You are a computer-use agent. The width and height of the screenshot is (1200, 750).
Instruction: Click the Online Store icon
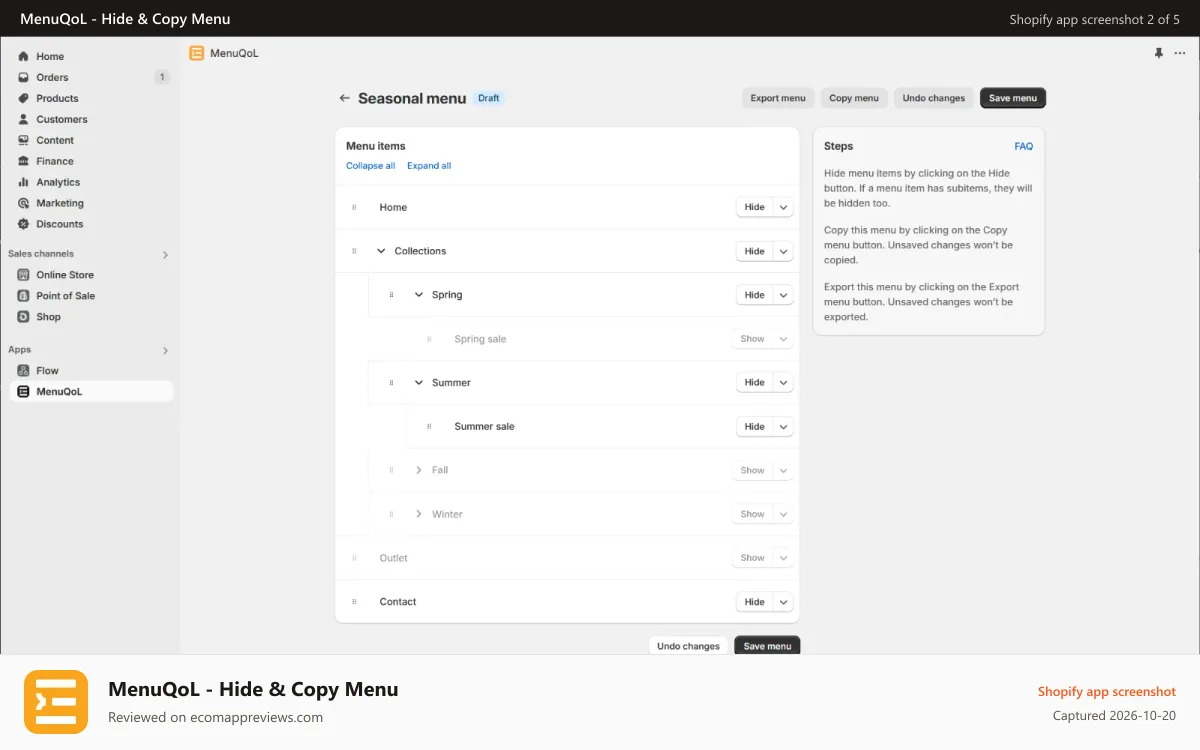click(x=24, y=275)
